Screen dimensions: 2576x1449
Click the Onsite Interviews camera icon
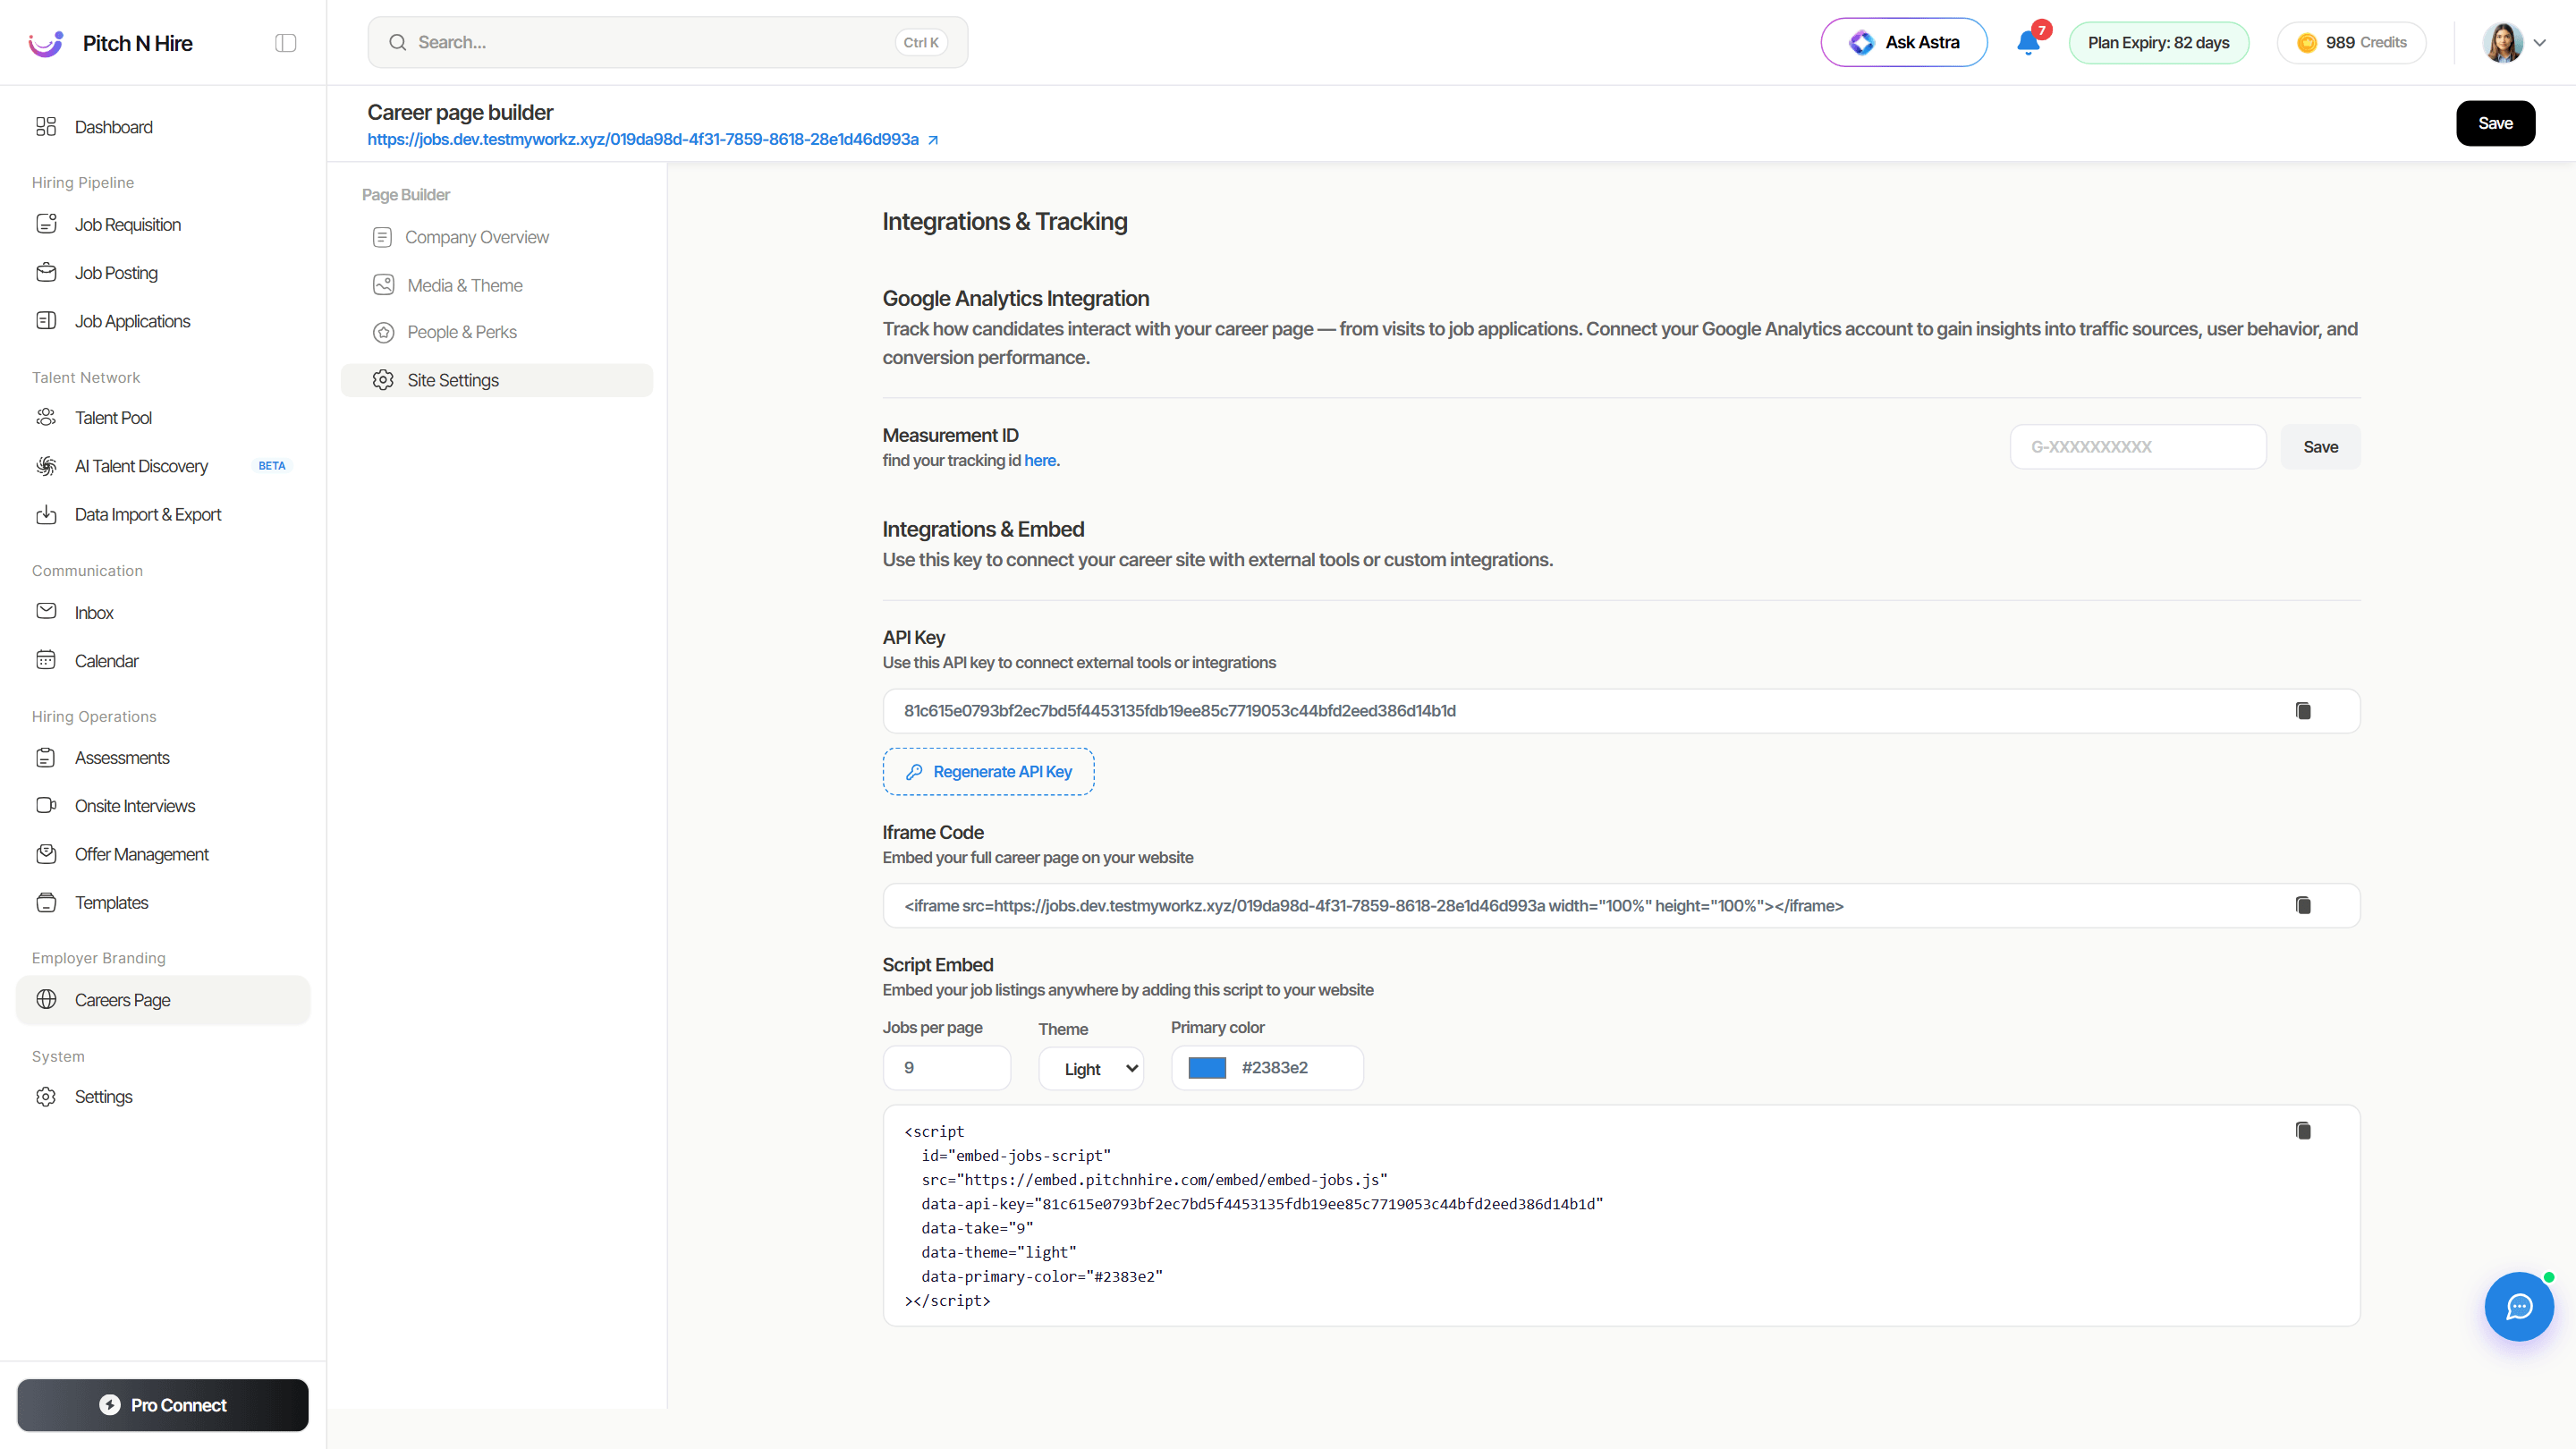pos(46,806)
